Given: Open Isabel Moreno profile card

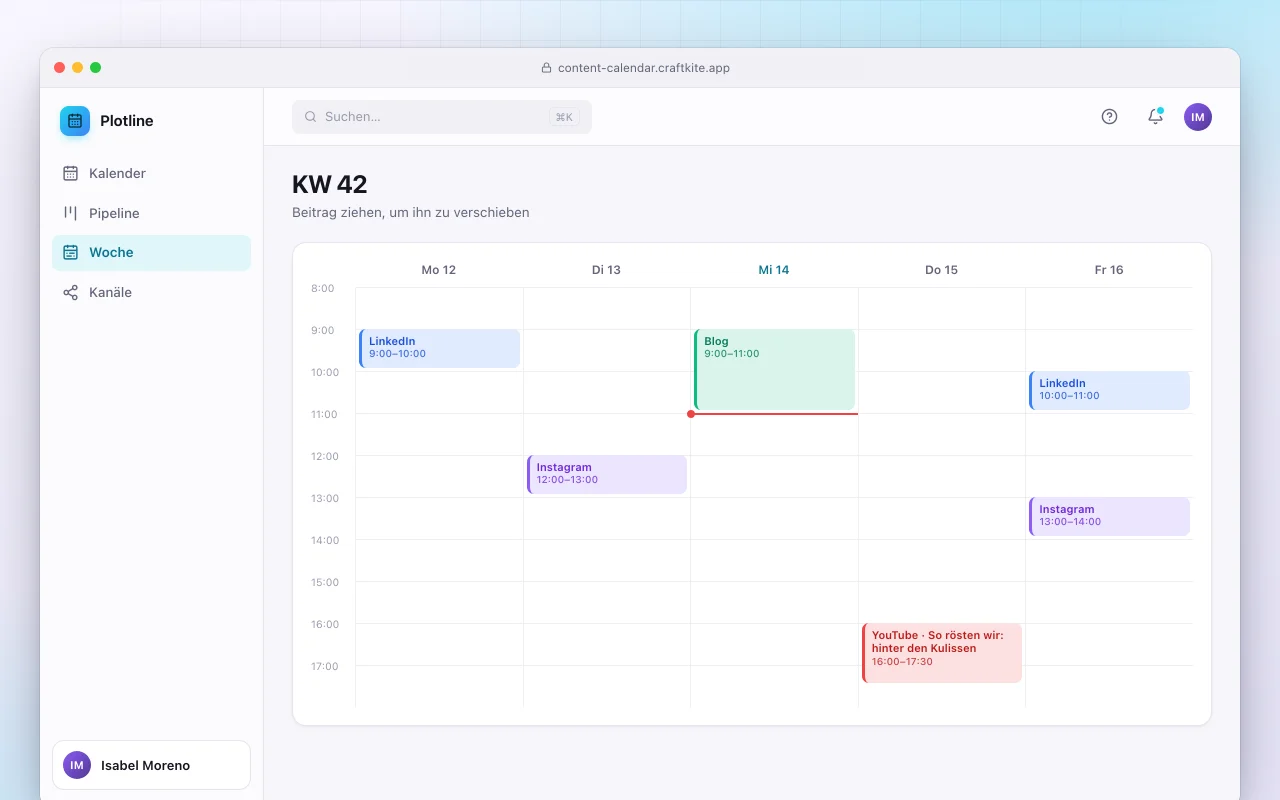Looking at the screenshot, I should coord(151,765).
